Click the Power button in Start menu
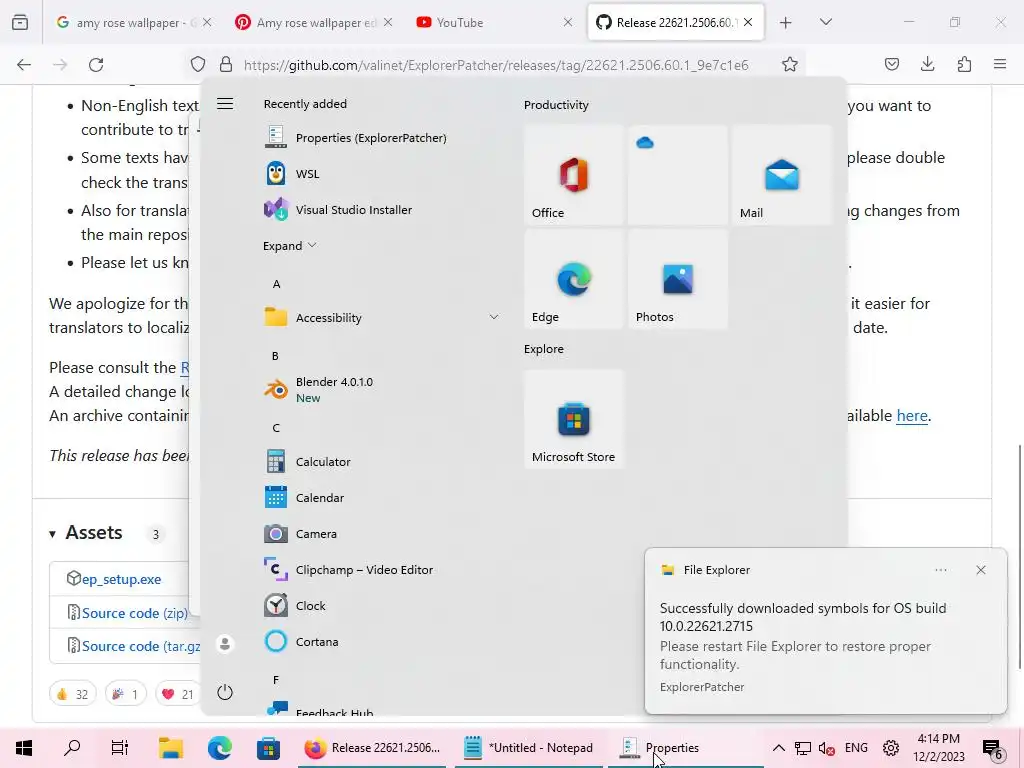 pos(225,692)
